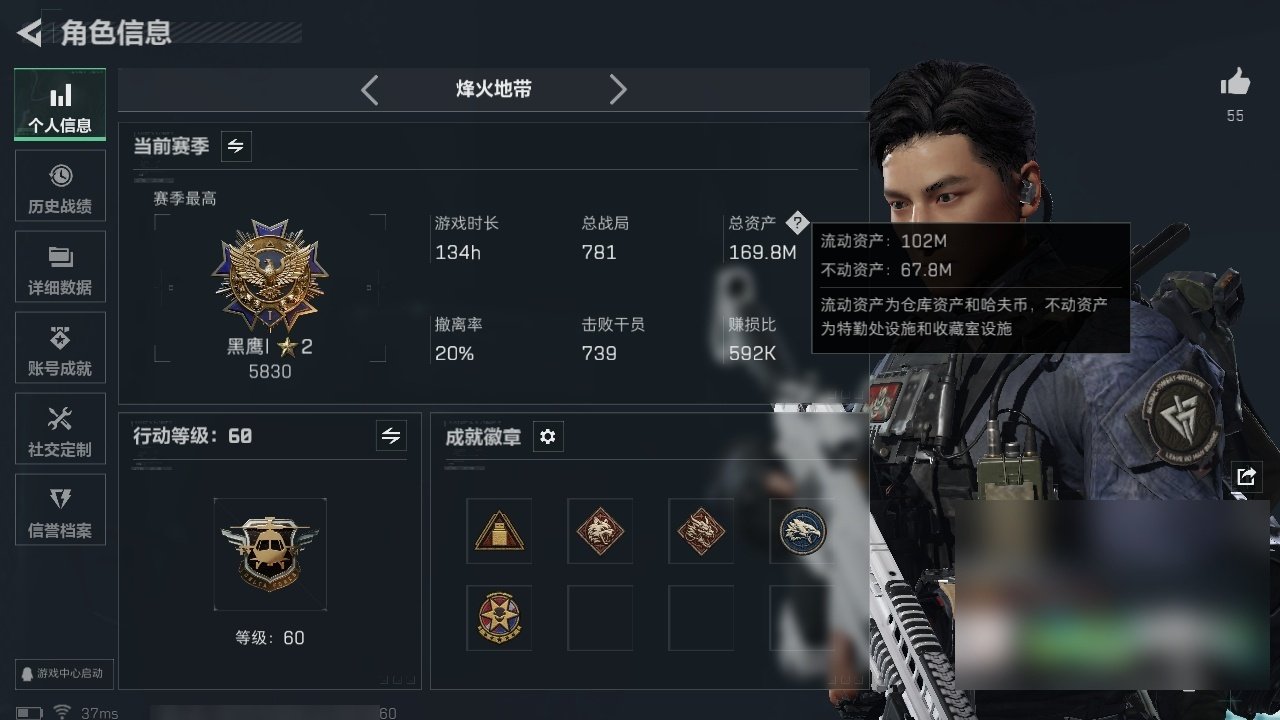Viewport: 1280px width, 720px height.
Task: Open 成就徽章 gear settings
Action: [548, 437]
